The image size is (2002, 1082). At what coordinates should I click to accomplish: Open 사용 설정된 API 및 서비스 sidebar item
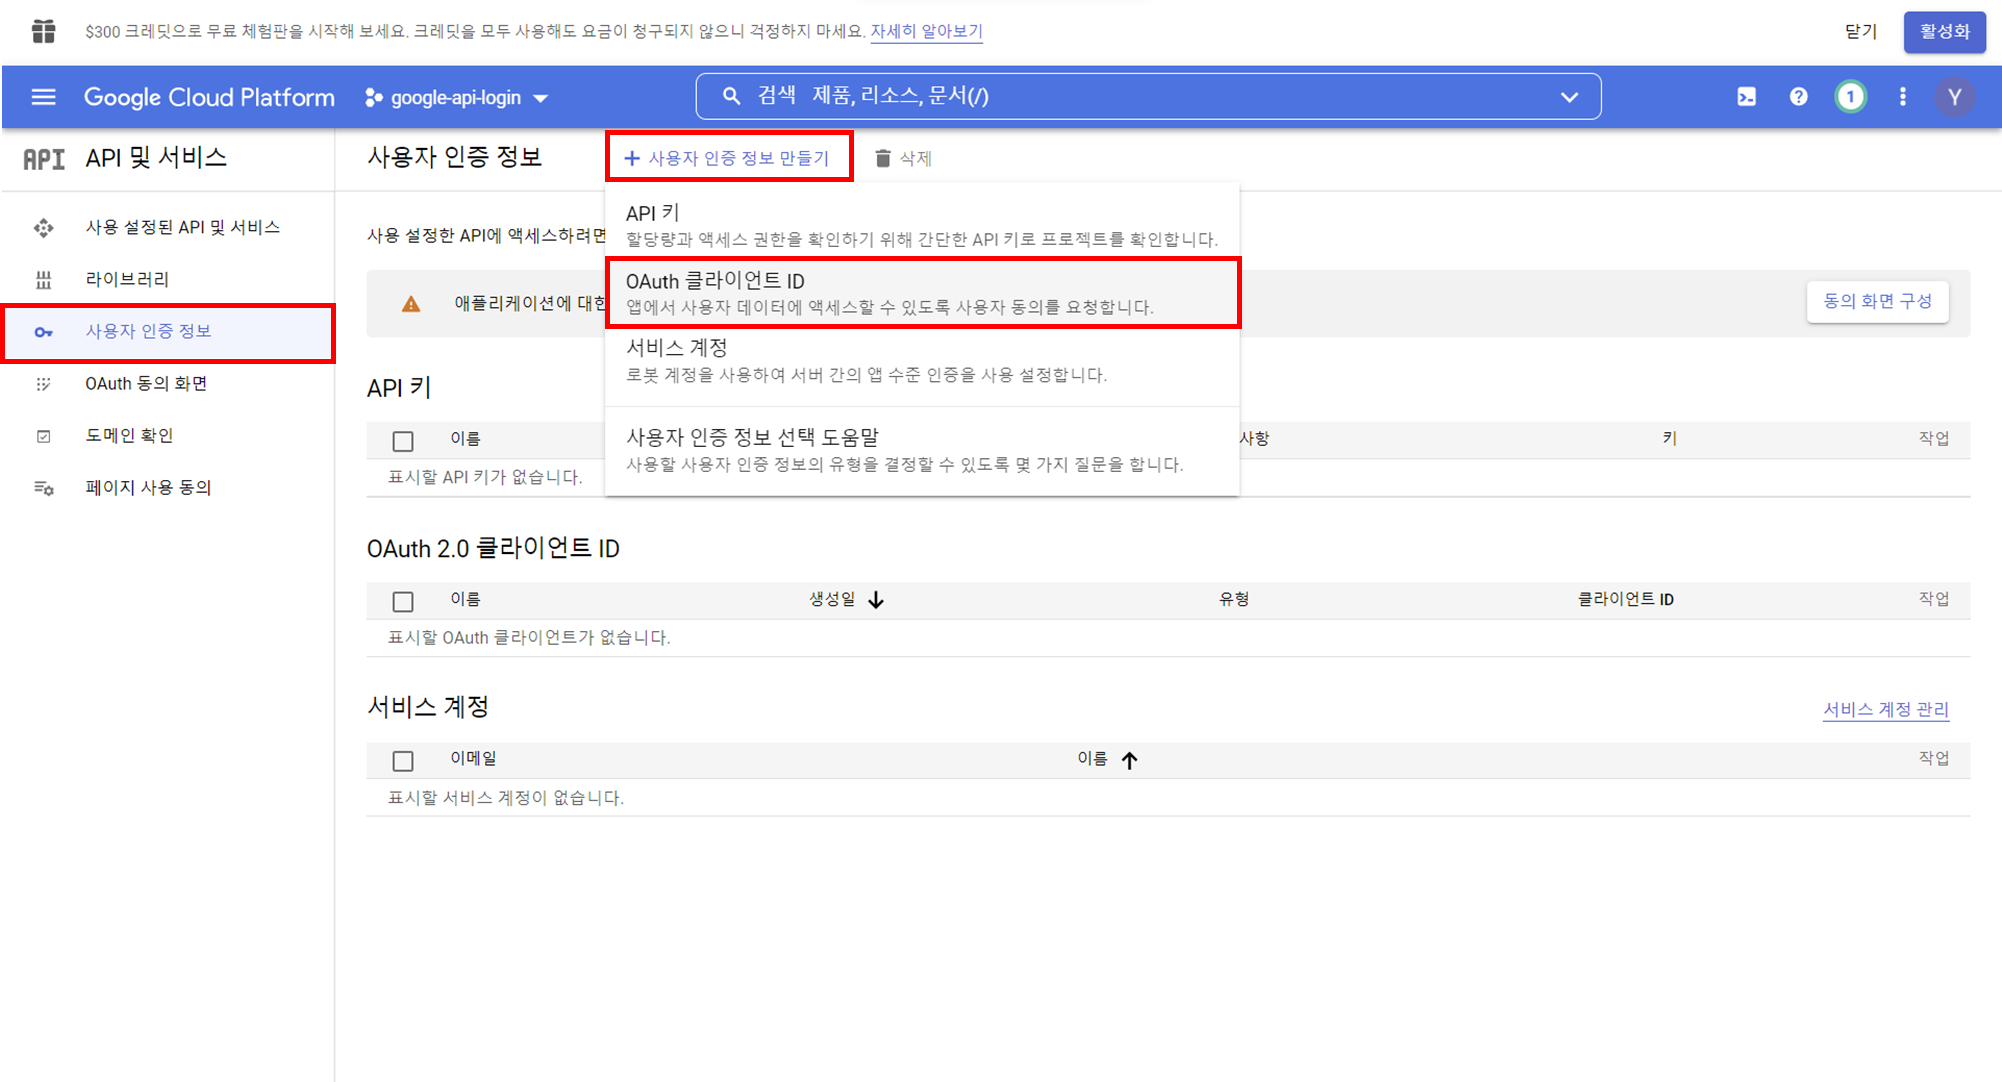pyautogui.click(x=168, y=228)
